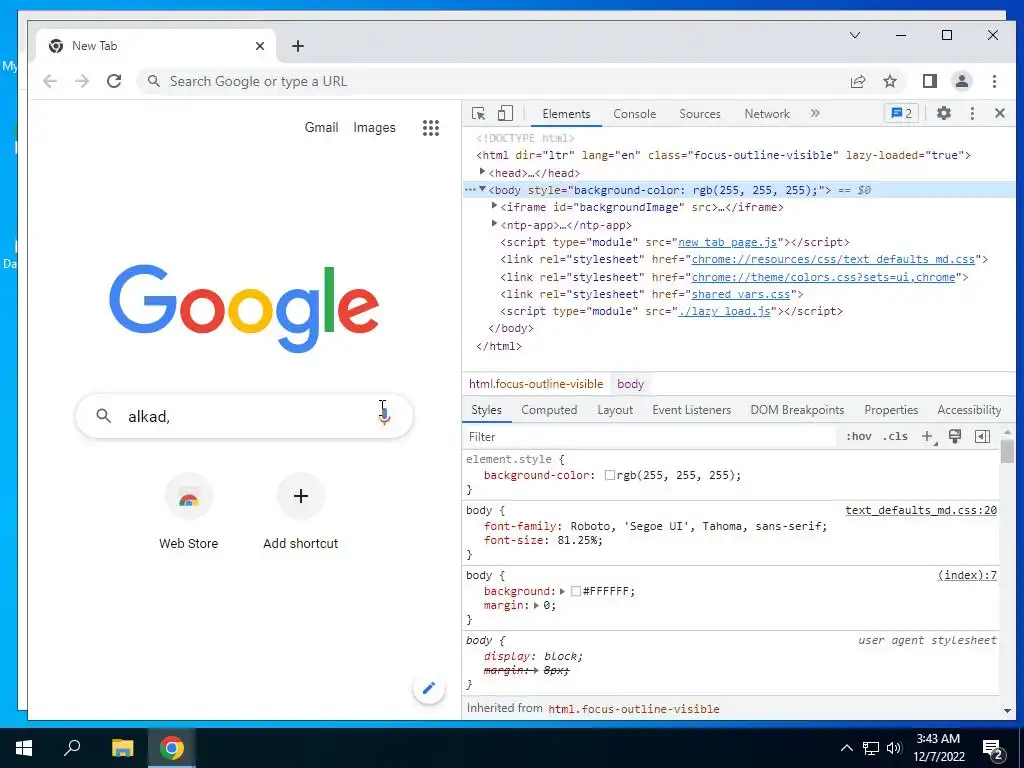Open a new tab with plus button
This screenshot has width=1024, height=768.
pyautogui.click(x=298, y=46)
